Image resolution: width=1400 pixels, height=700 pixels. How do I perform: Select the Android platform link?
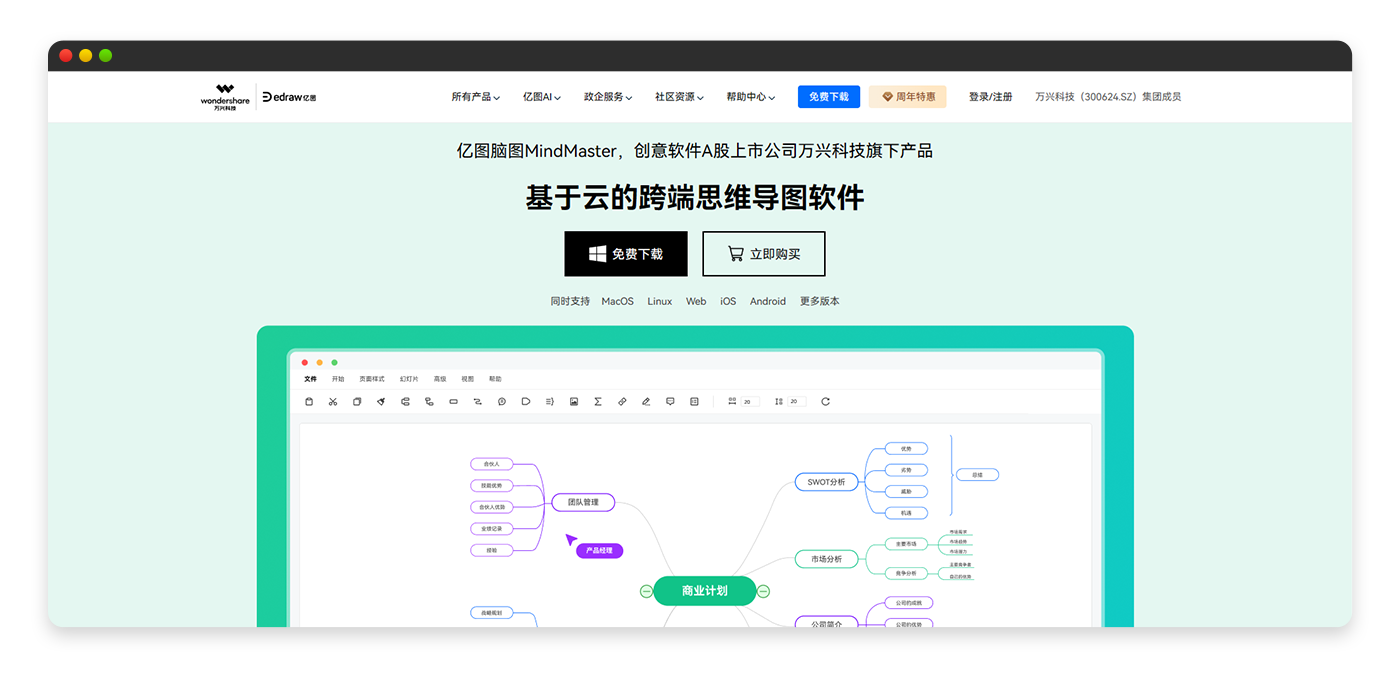768,301
